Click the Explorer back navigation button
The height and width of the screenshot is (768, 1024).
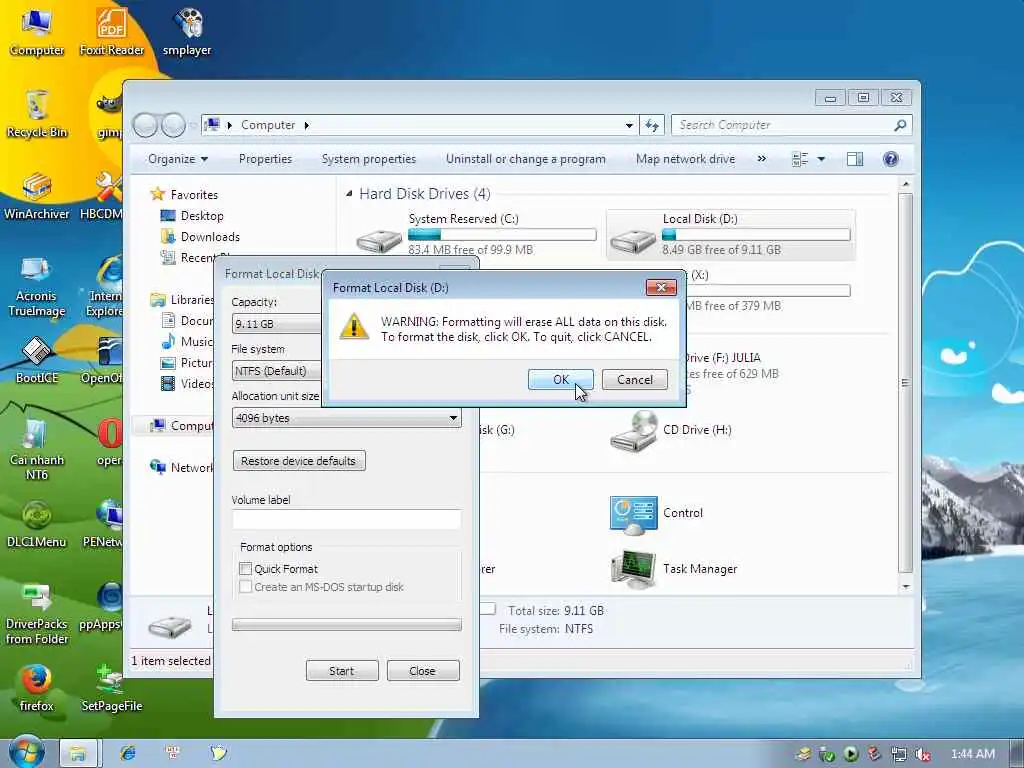click(145, 125)
